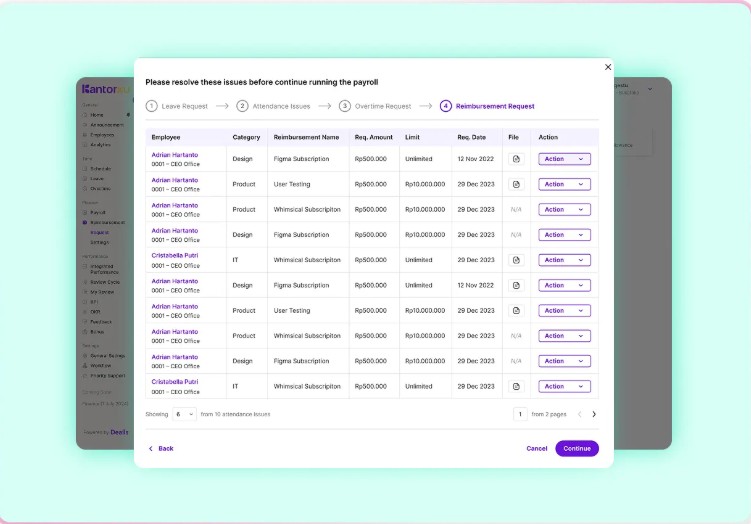Go to the Attendance Issues step
The width and height of the screenshot is (751, 524).
273,106
